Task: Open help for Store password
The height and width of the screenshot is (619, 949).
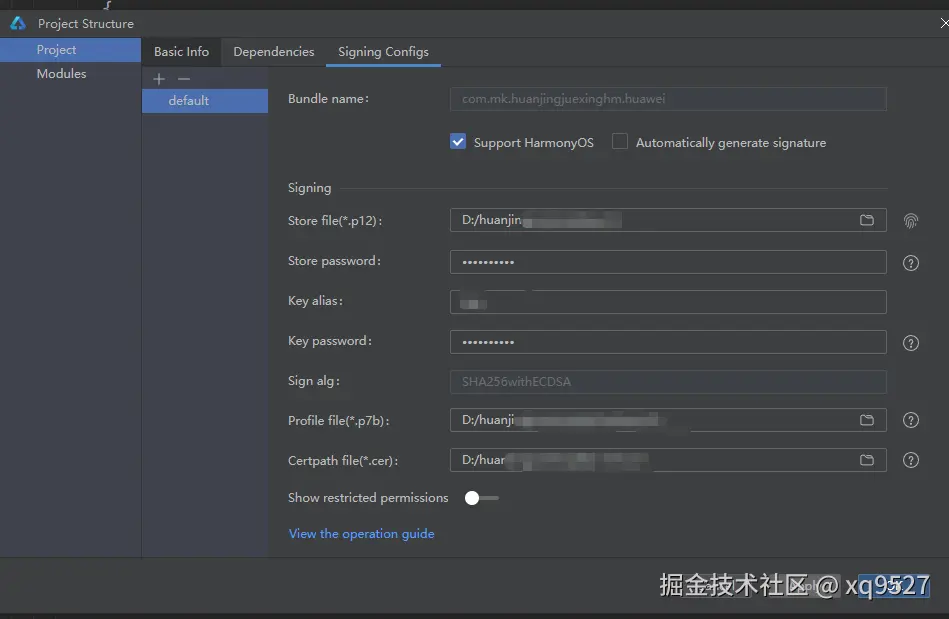Action: click(910, 263)
